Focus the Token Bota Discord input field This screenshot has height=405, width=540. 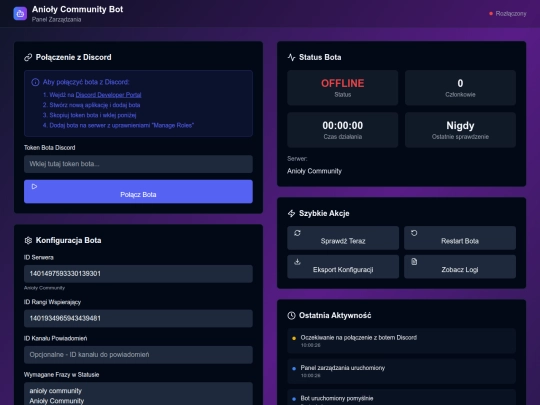click(138, 164)
